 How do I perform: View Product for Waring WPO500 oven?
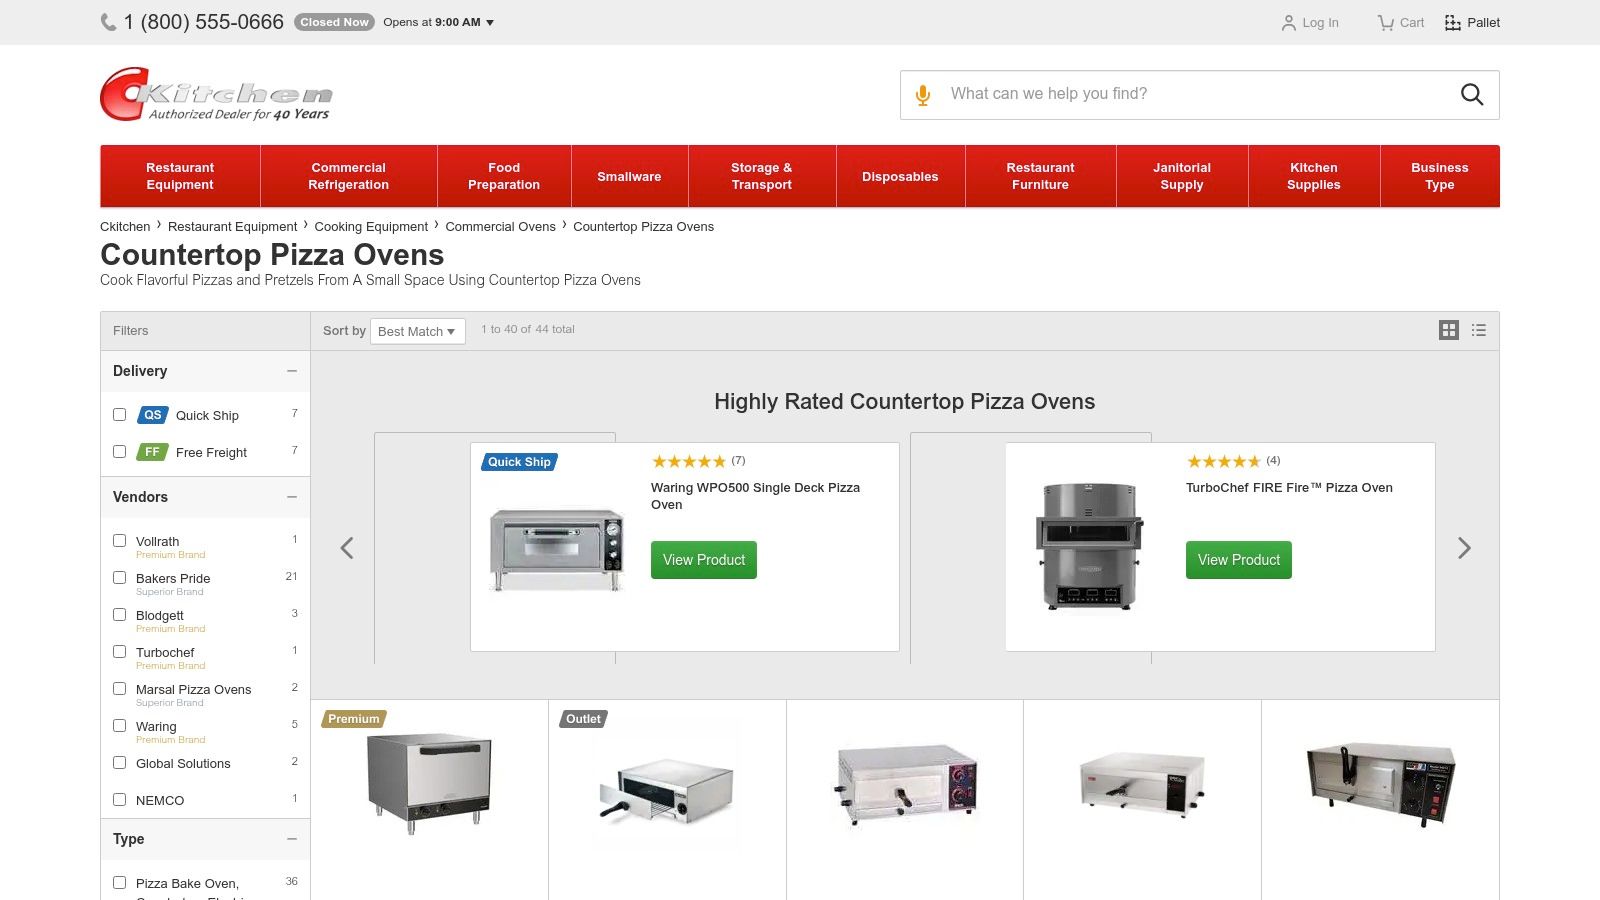pyautogui.click(x=704, y=560)
